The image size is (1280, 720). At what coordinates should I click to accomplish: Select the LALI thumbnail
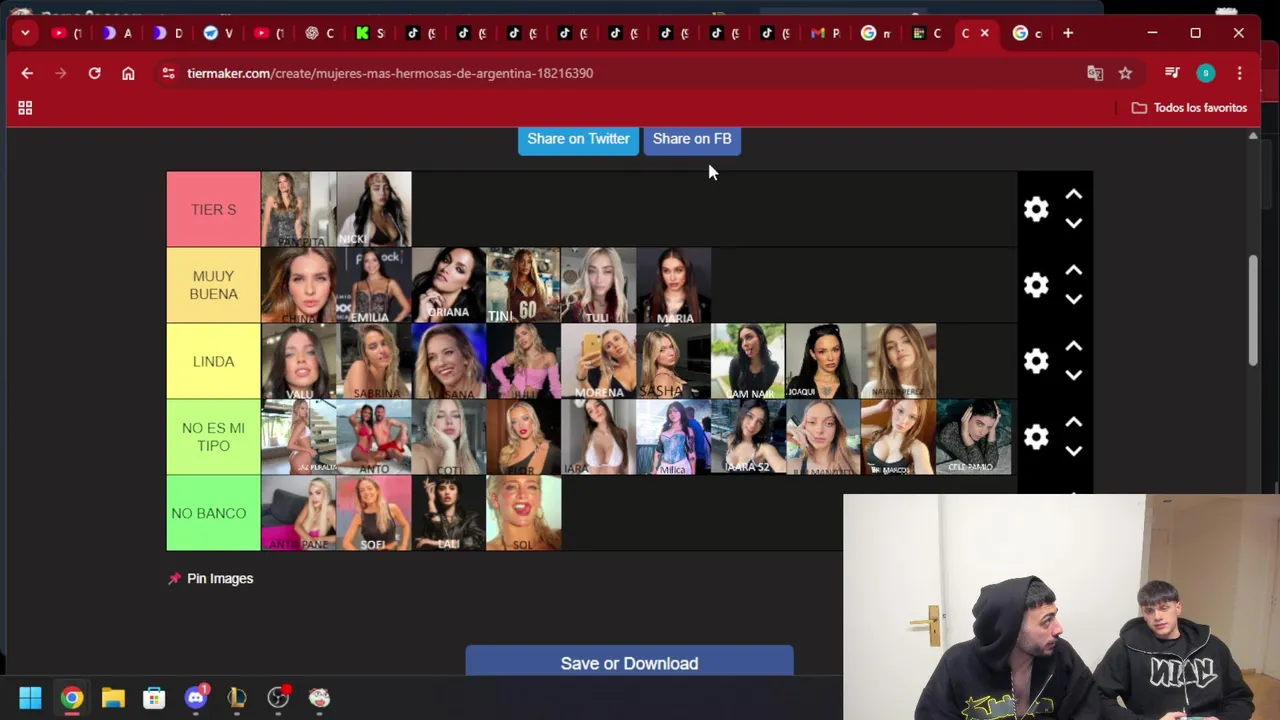tap(448, 513)
